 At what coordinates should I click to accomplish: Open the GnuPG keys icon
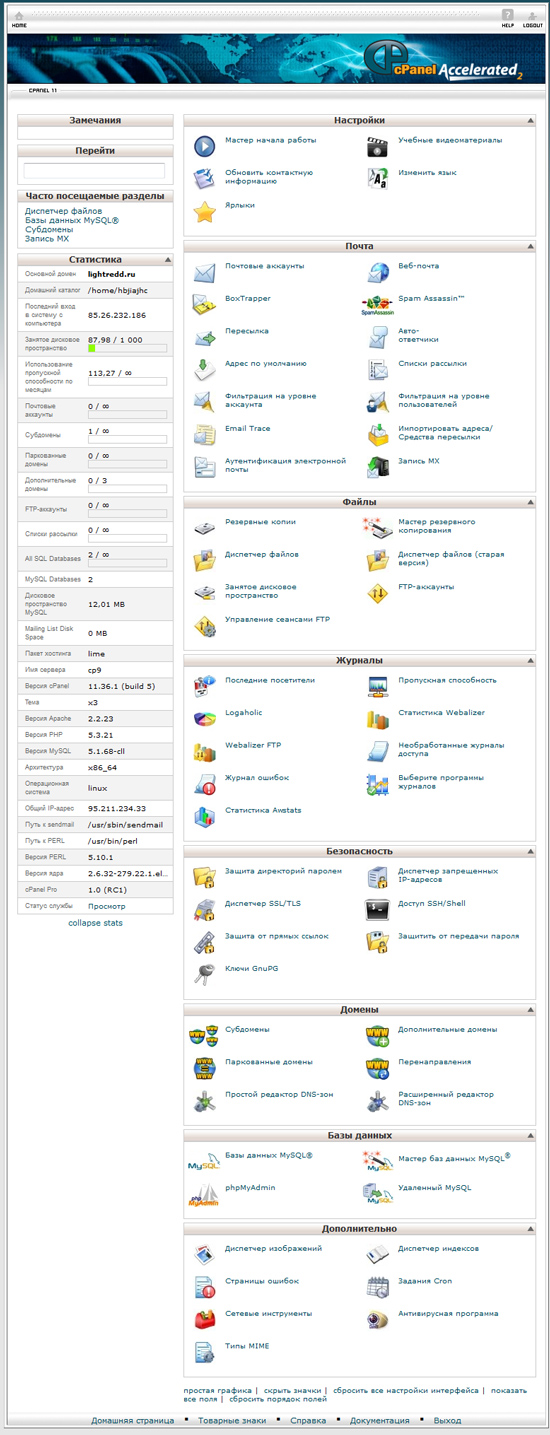[x=204, y=974]
